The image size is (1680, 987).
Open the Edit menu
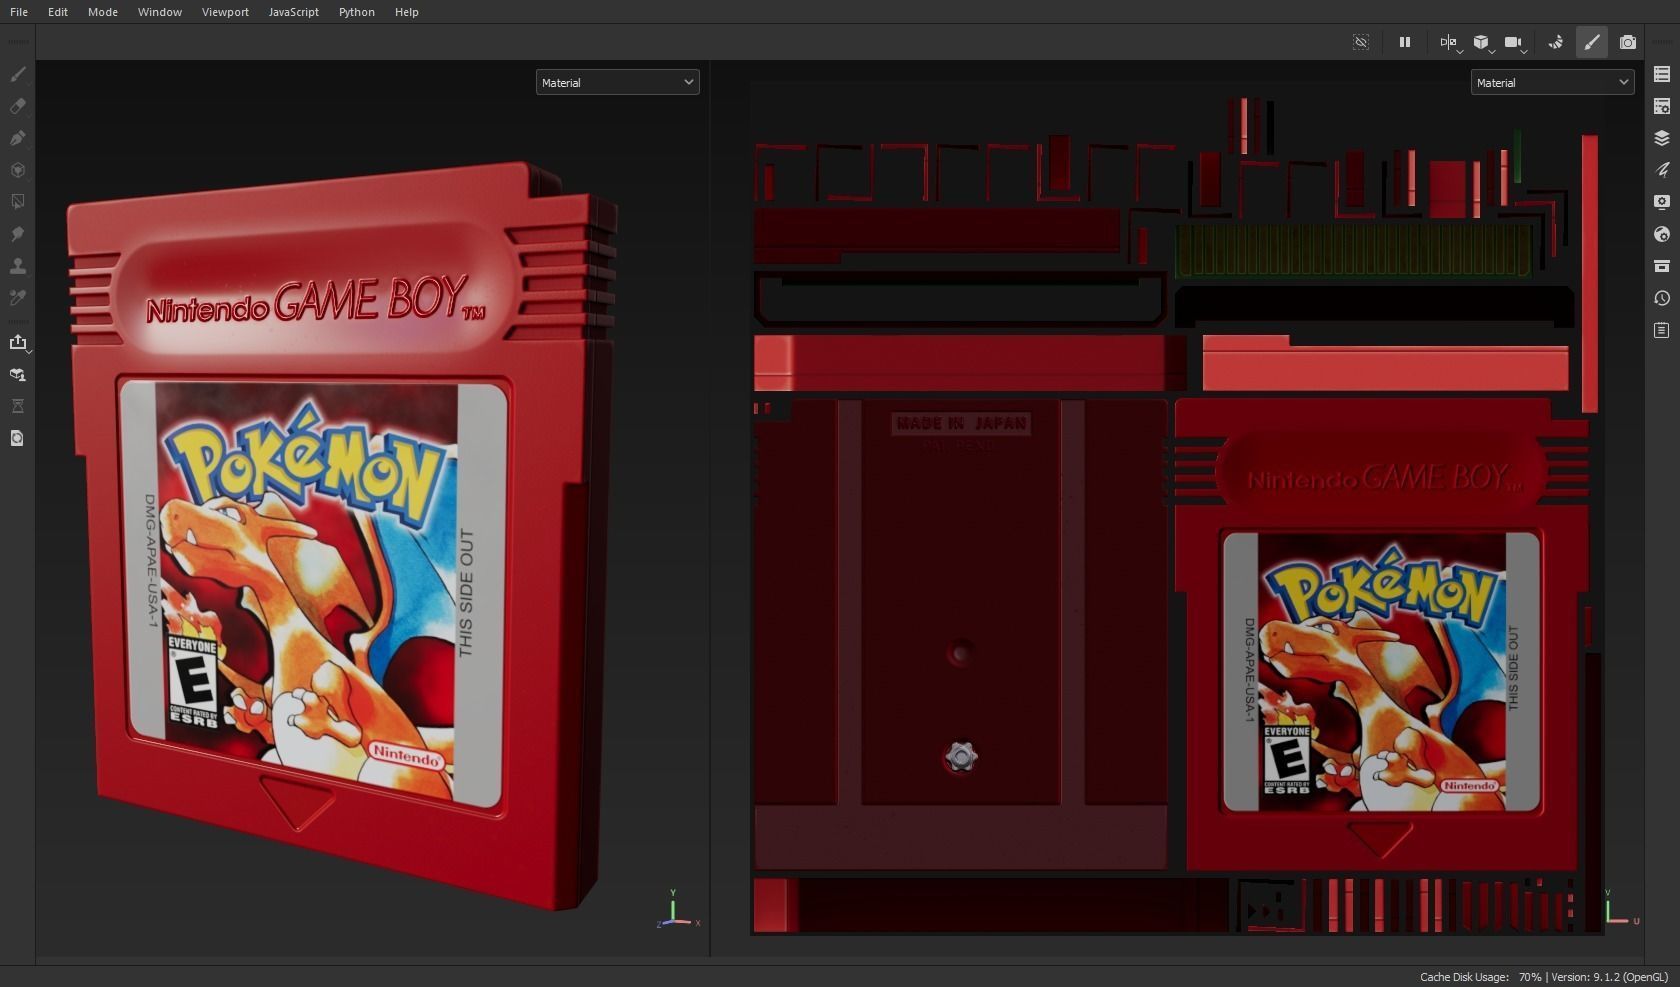58,12
